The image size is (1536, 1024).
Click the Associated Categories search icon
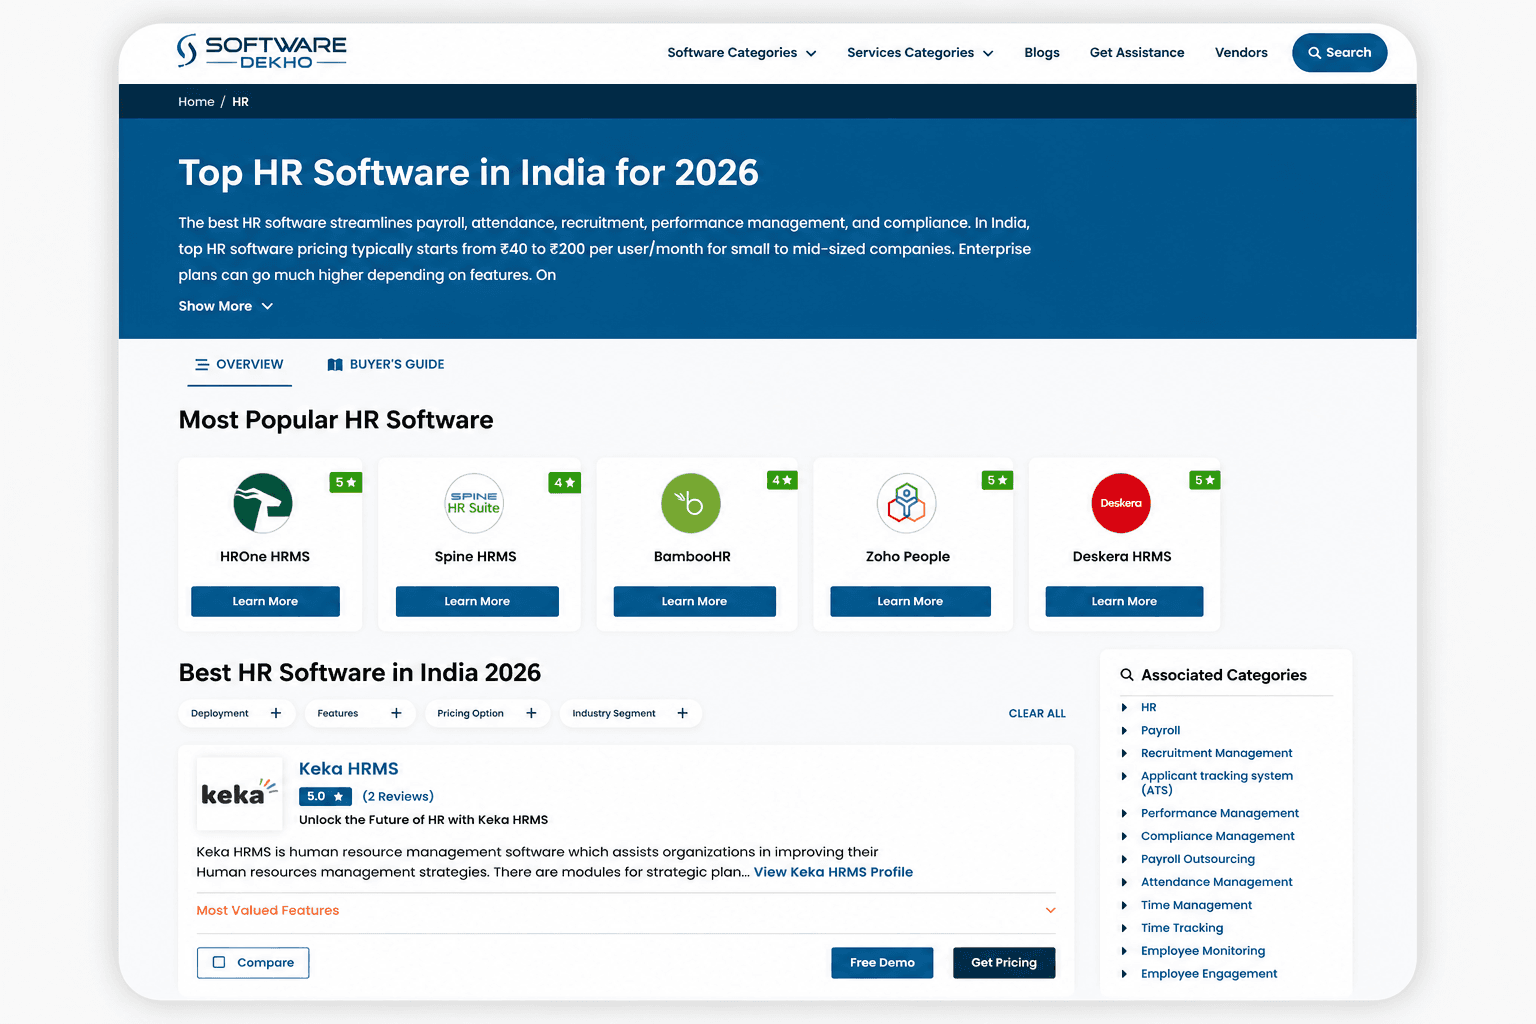(x=1127, y=675)
